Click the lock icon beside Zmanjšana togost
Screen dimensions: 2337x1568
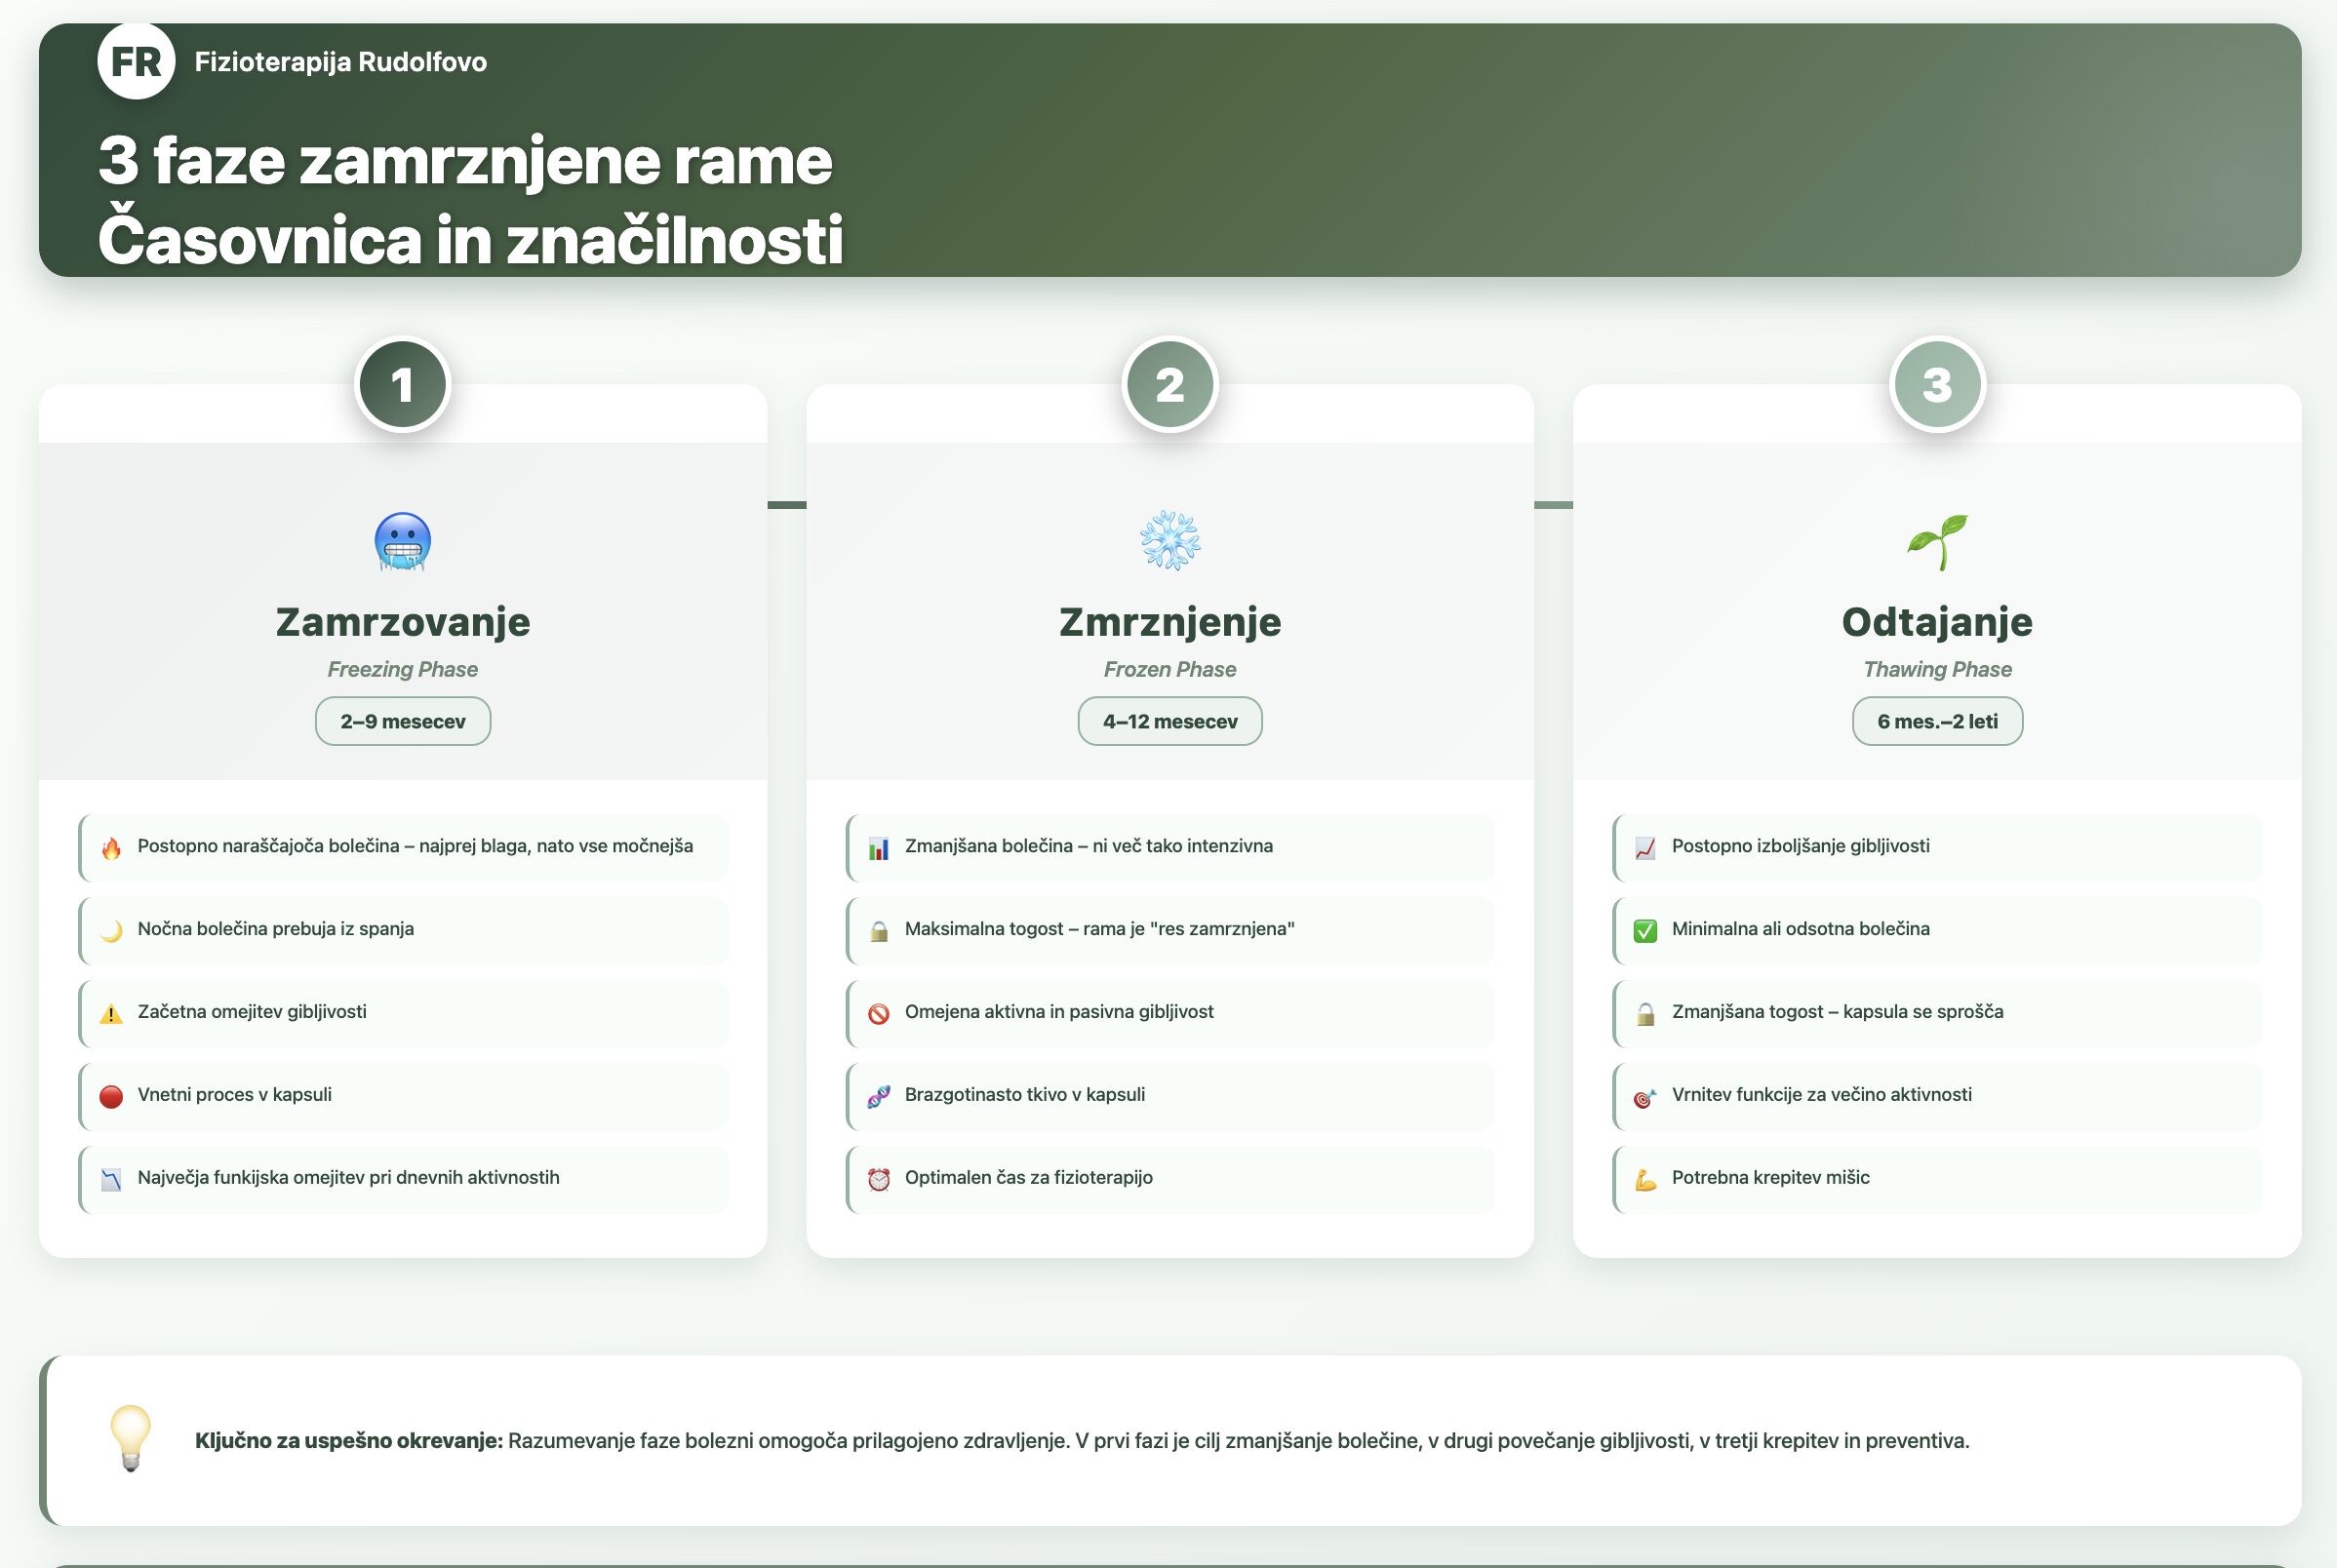pyautogui.click(x=1645, y=1014)
